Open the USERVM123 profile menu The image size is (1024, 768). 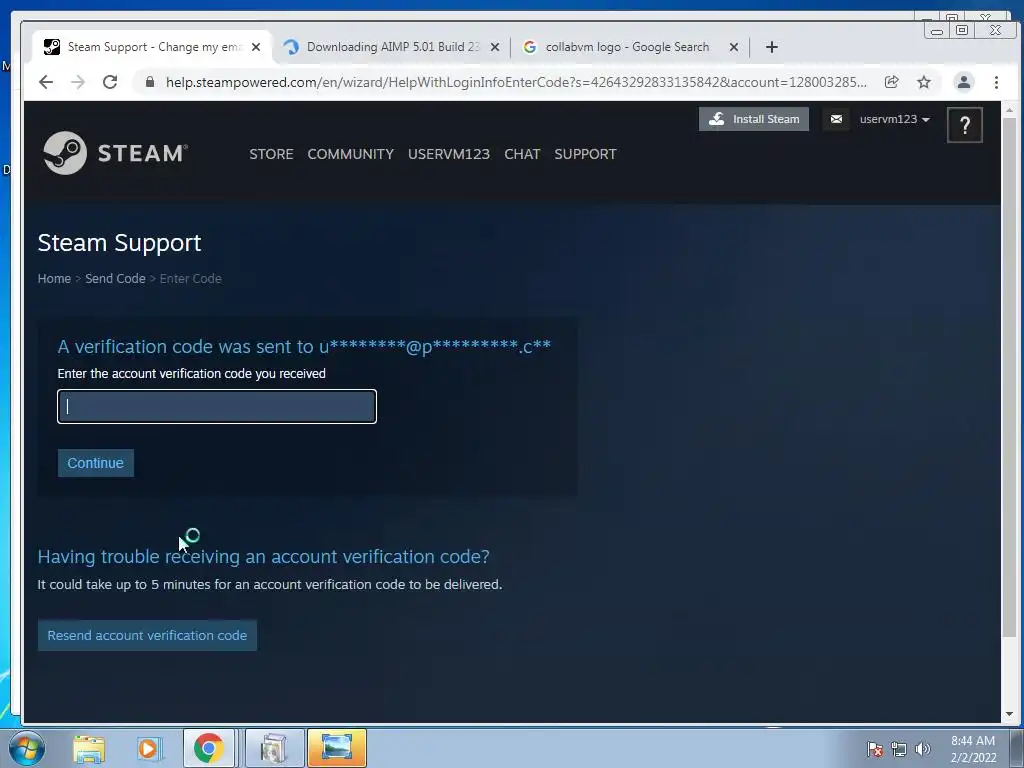coord(449,154)
